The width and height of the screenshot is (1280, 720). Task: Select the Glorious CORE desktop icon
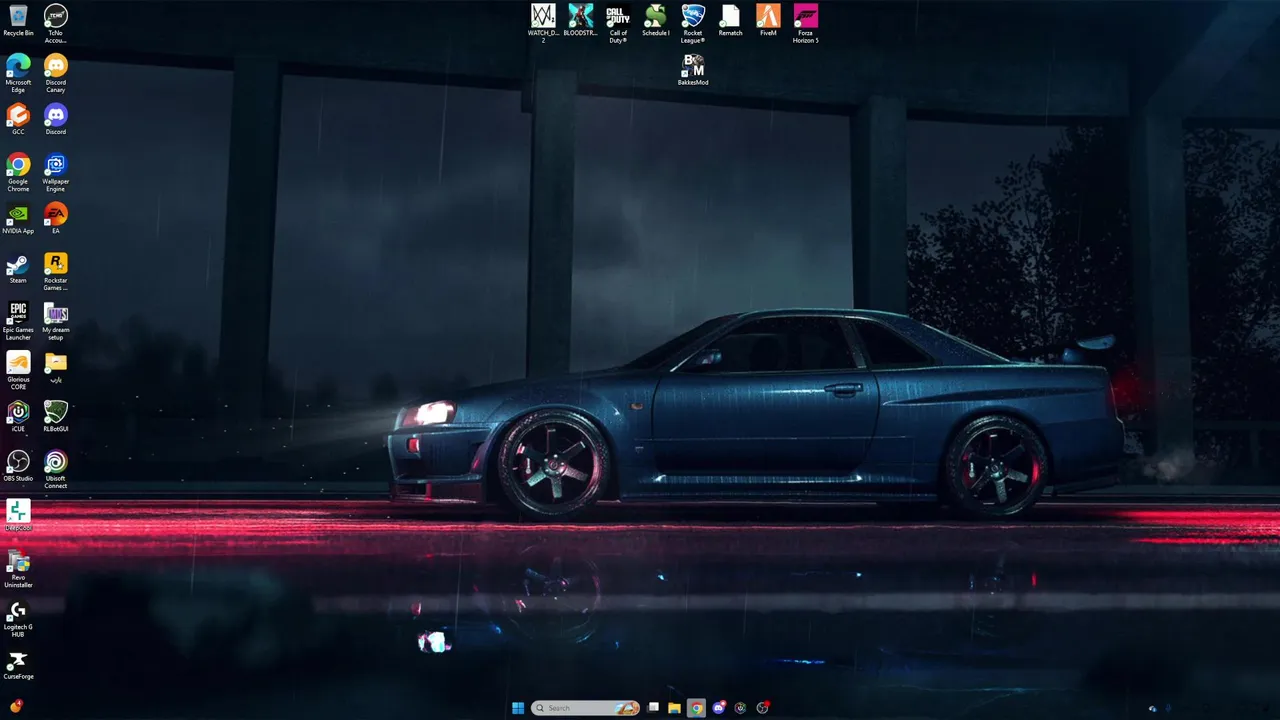click(x=18, y=370)
